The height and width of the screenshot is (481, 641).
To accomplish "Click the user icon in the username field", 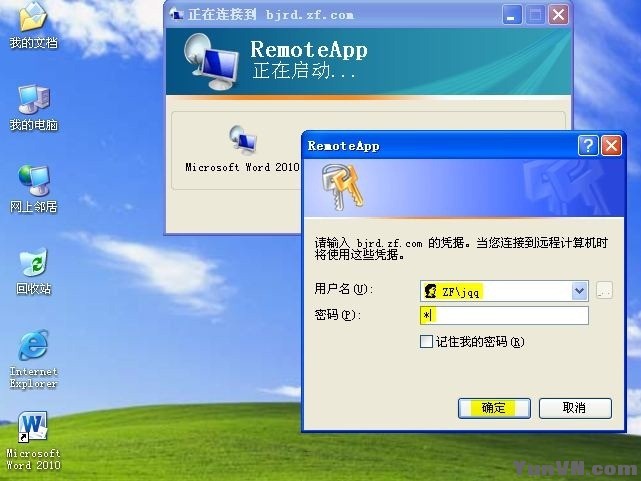I will (430, 291).
